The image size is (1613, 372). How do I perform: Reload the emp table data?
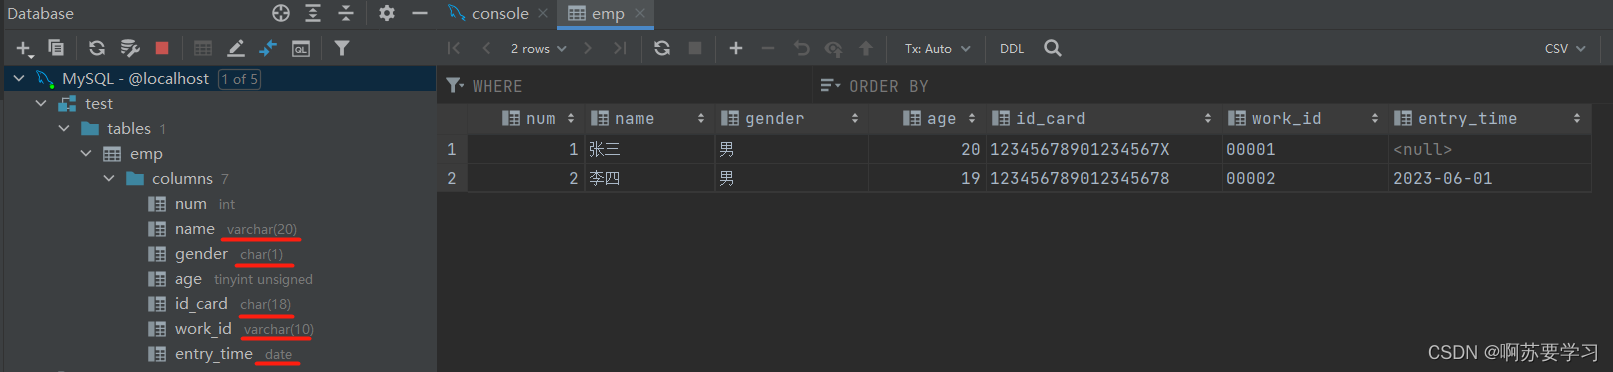(x=662, y=48)
